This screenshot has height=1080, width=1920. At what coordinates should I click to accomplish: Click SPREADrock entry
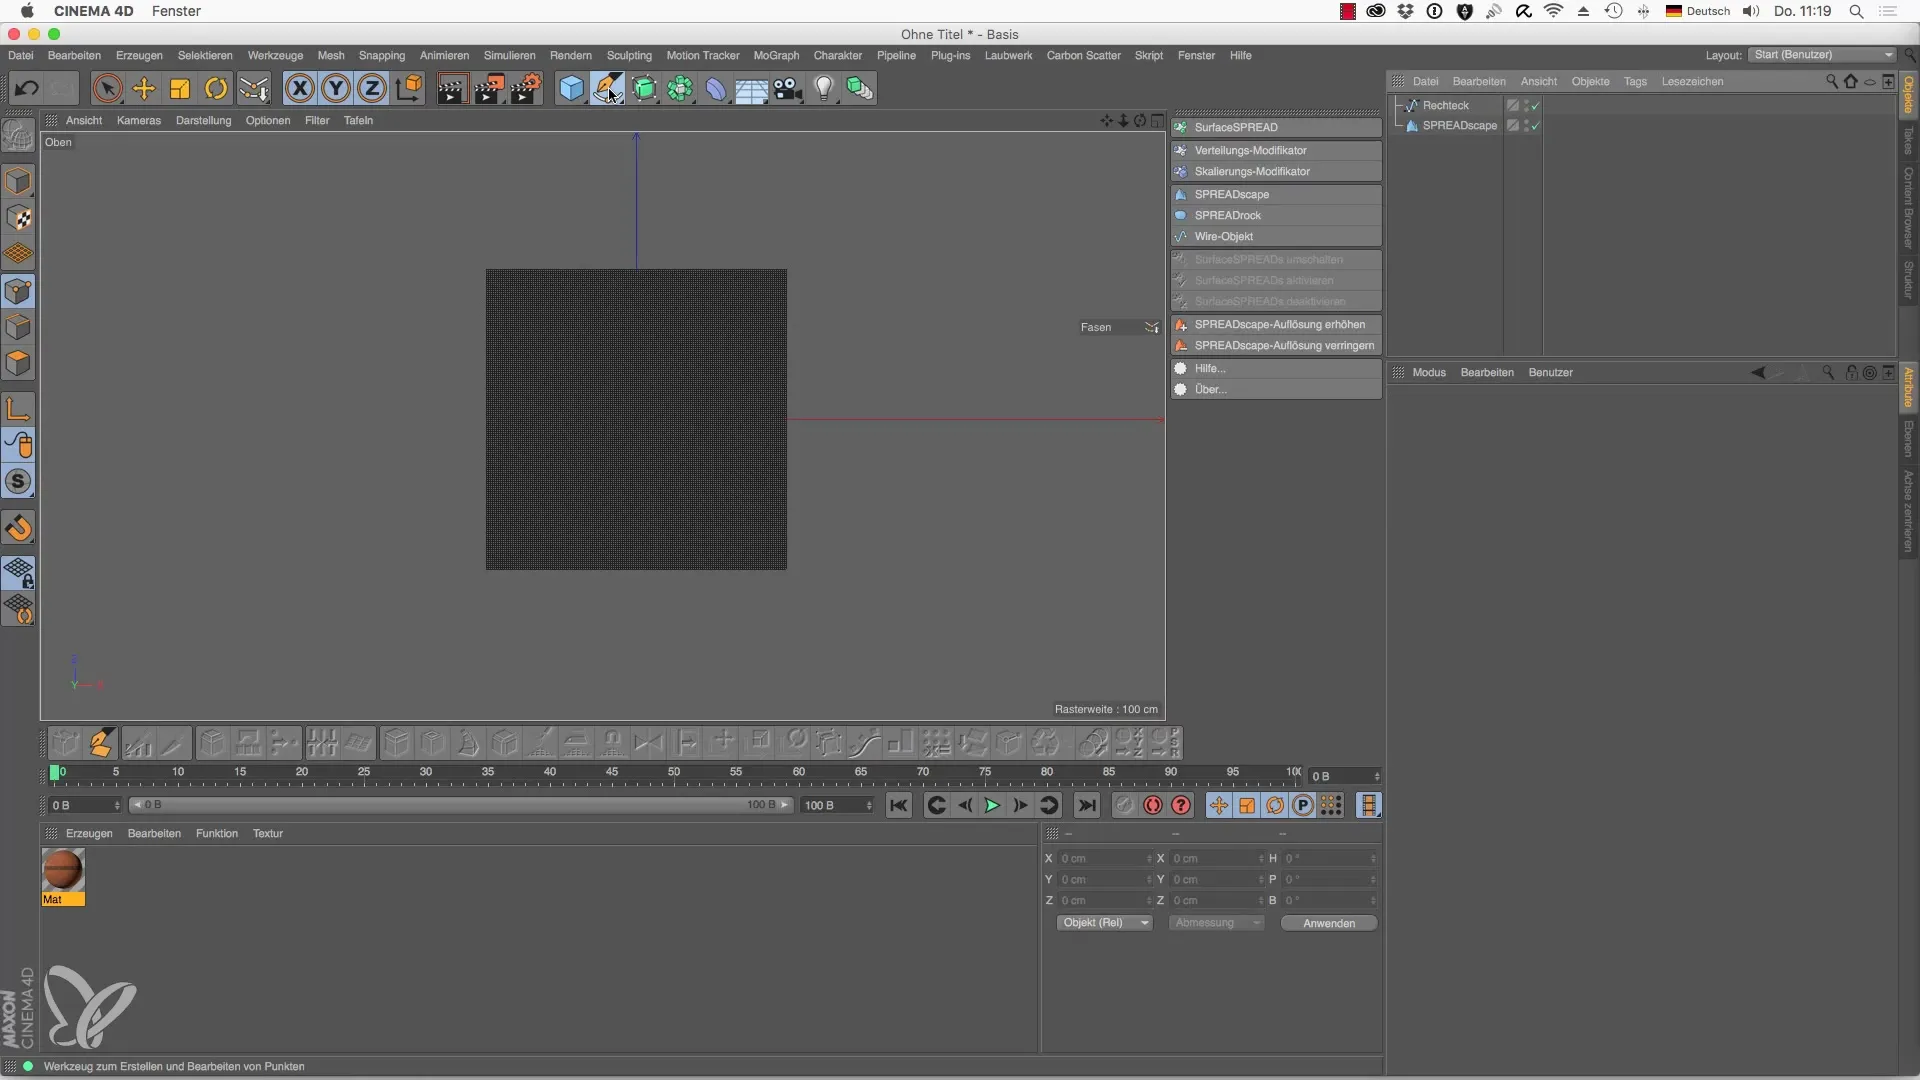[1277, 215]
